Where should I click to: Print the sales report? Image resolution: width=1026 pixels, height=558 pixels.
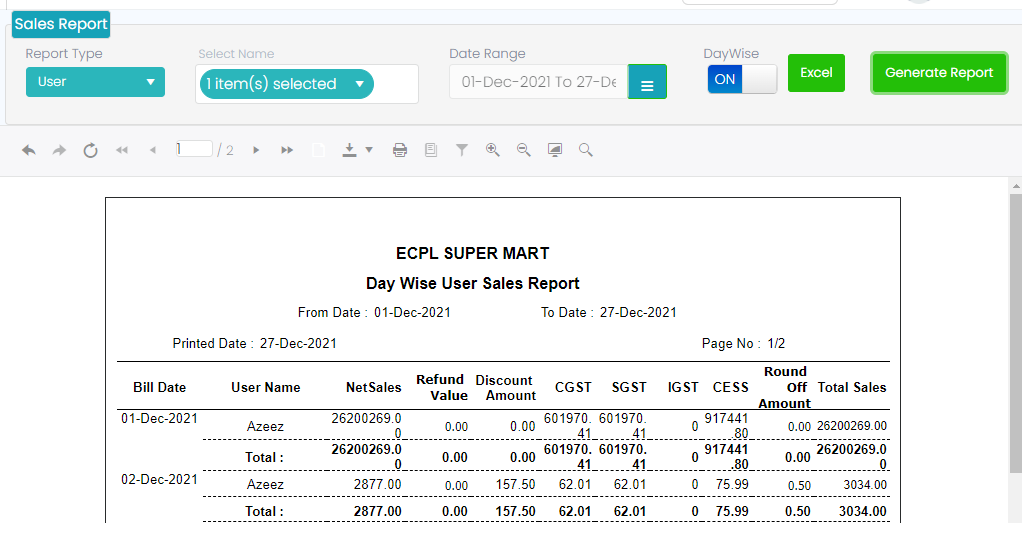400,150
